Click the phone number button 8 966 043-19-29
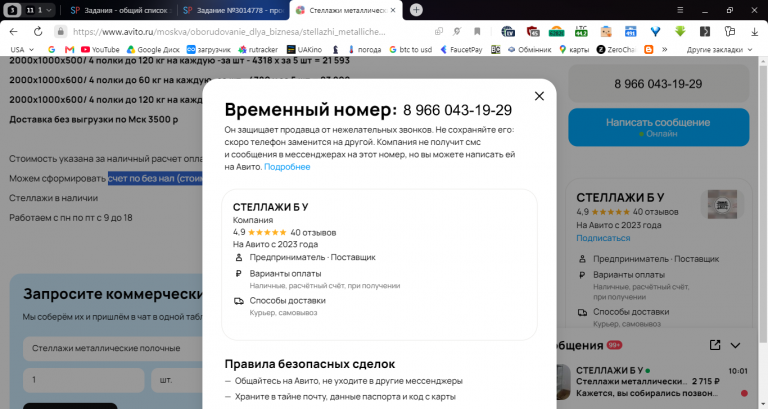 point(658,84)
